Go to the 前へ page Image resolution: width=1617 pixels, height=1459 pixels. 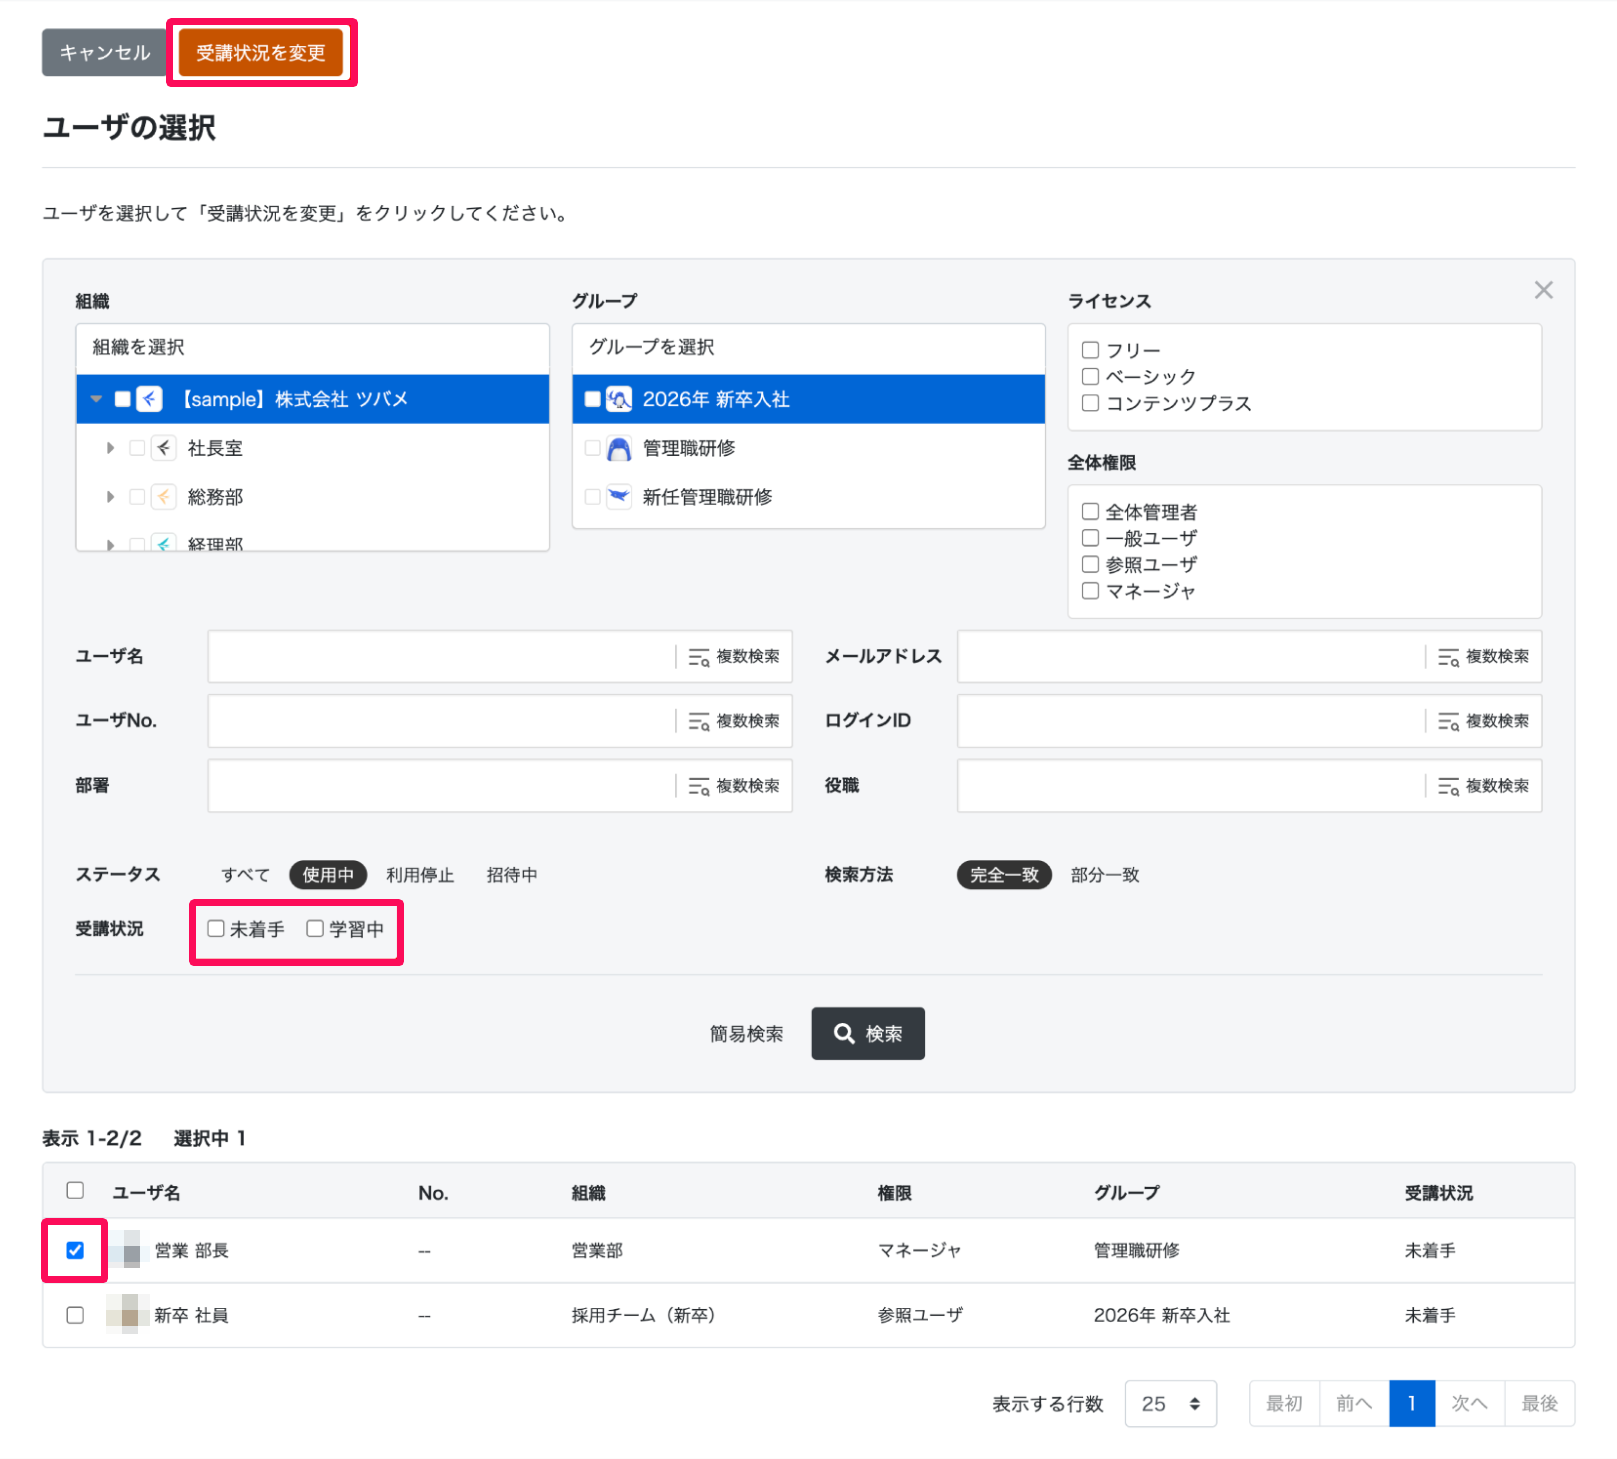(x=1354, y=1404)
